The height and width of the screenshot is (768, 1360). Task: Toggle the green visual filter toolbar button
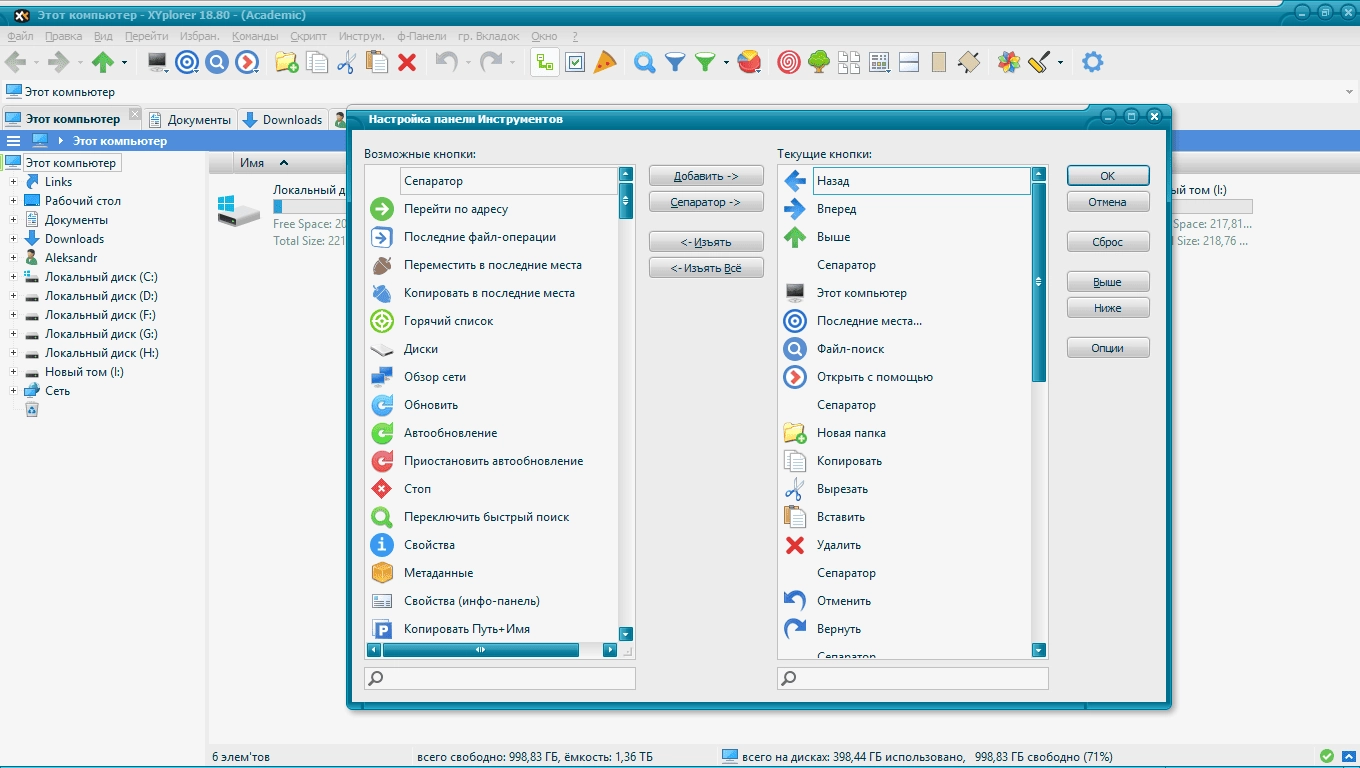(705, 62)
